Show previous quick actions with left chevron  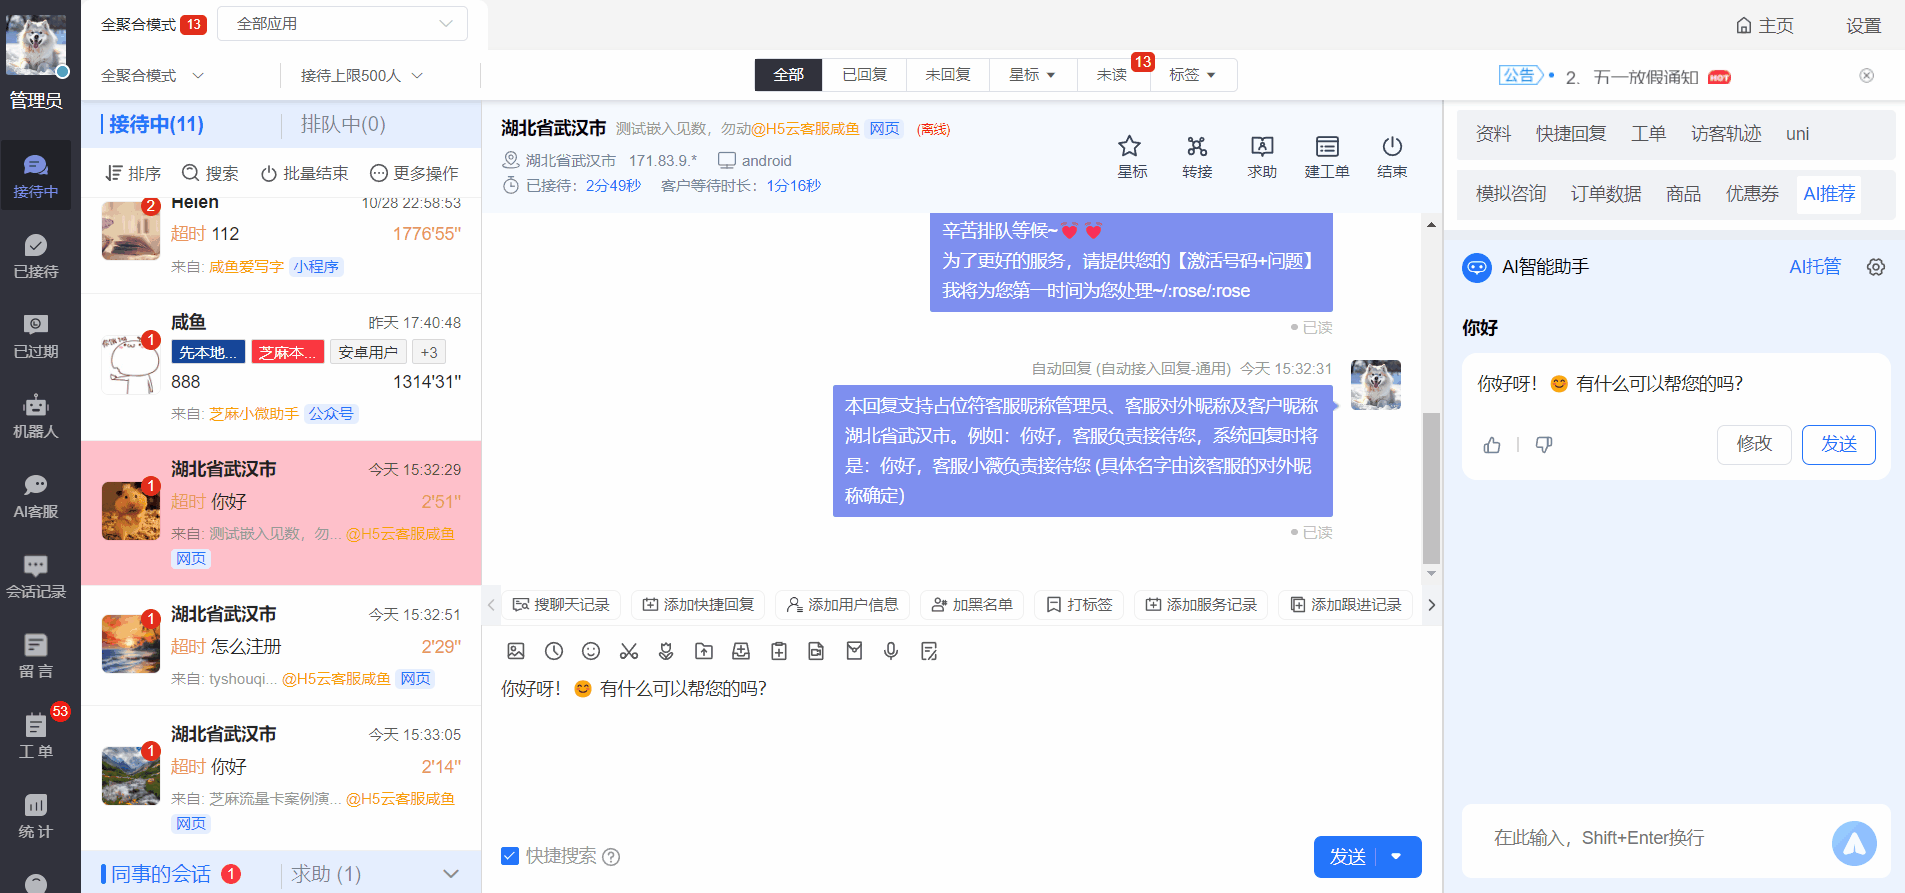tap(491, 605)
